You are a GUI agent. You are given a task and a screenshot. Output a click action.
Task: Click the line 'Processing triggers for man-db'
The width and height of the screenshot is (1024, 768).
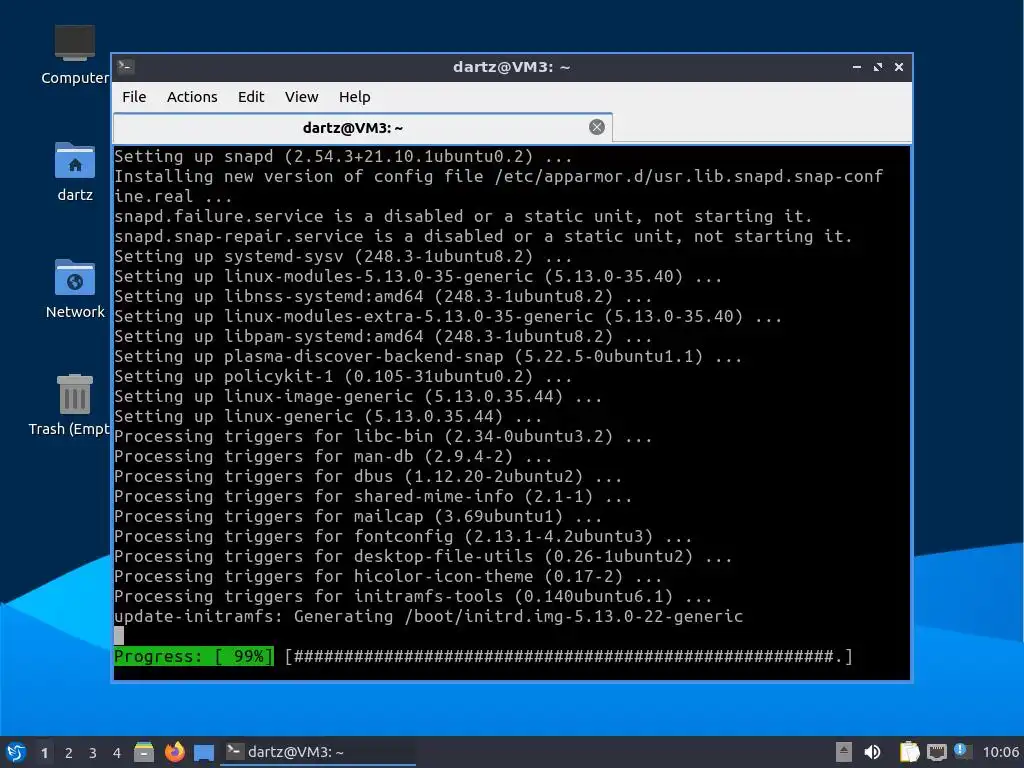[x=333, y=456]
